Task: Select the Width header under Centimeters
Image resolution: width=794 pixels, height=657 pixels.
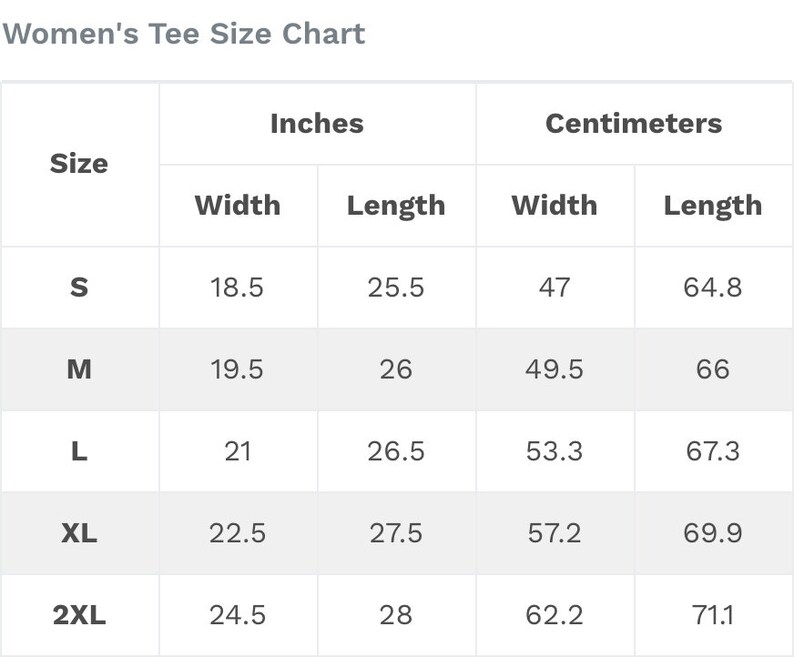Action: click(x=554, y=205)
